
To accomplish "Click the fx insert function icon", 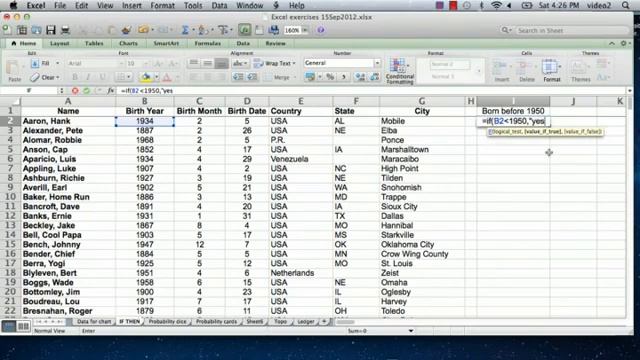I will pos(111,91).
